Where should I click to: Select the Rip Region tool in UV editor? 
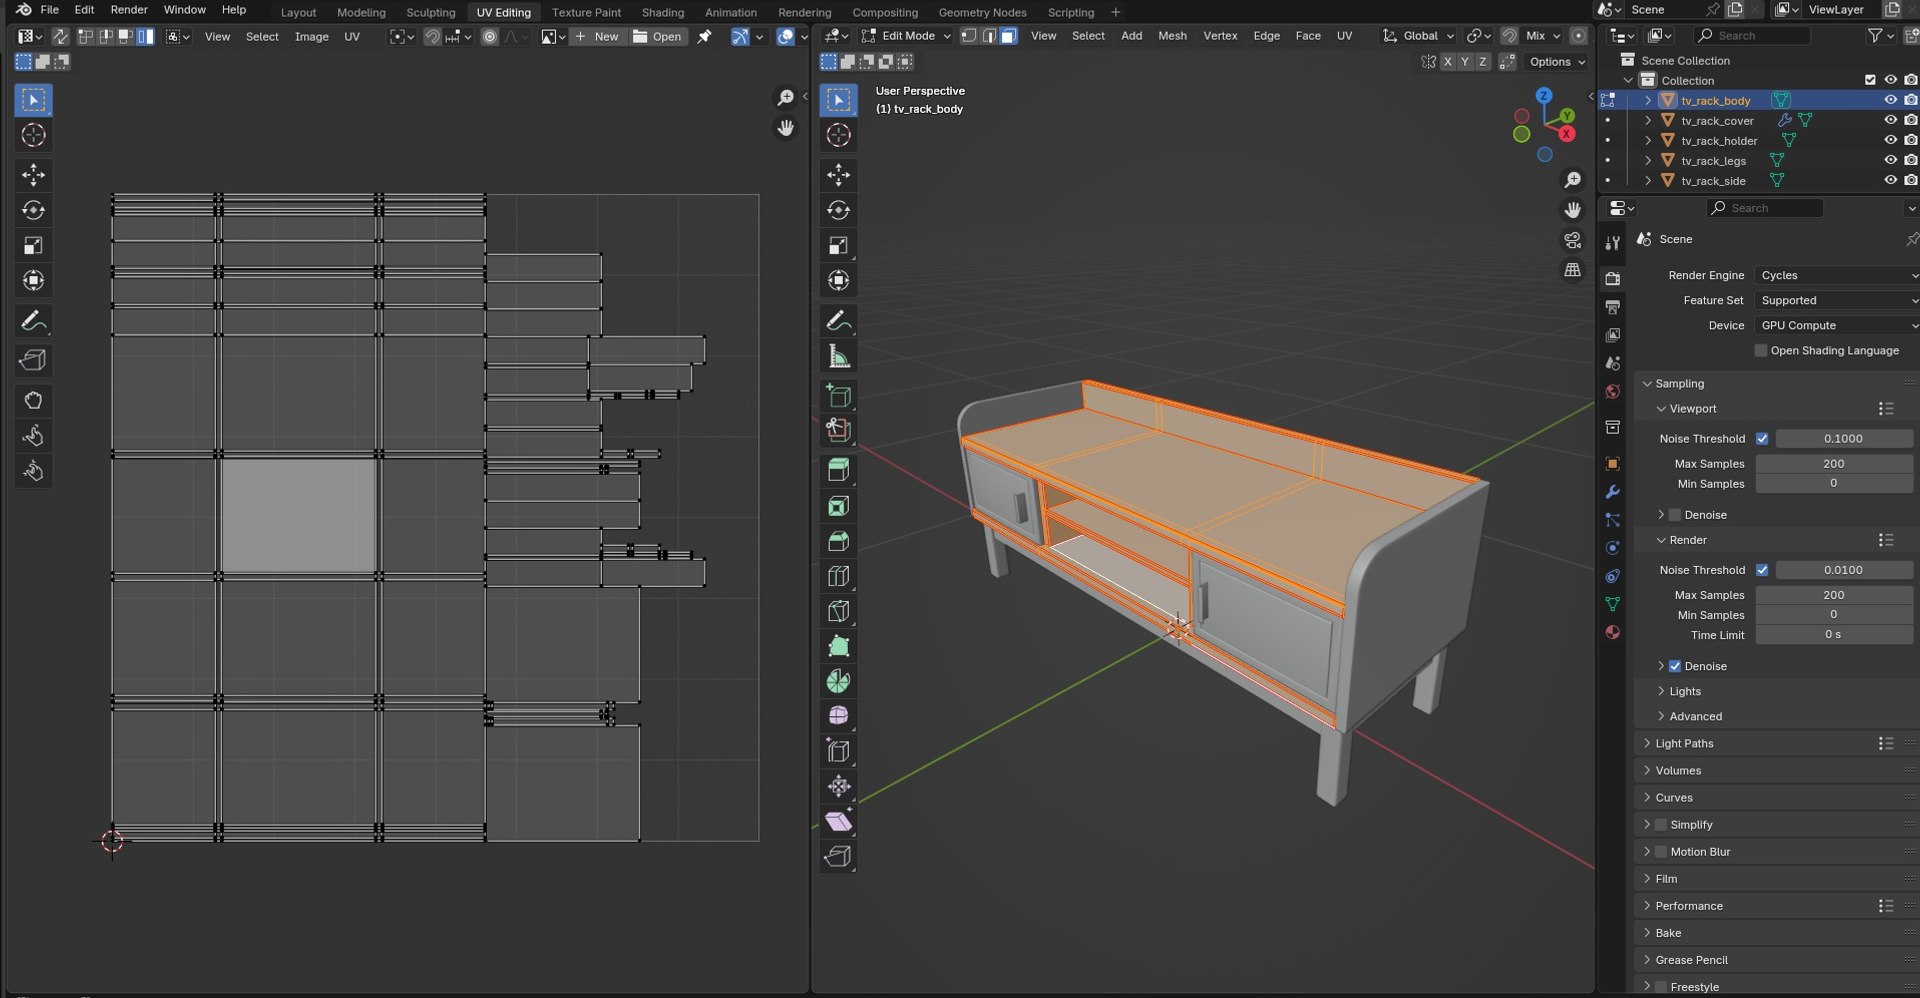[33, 360]
